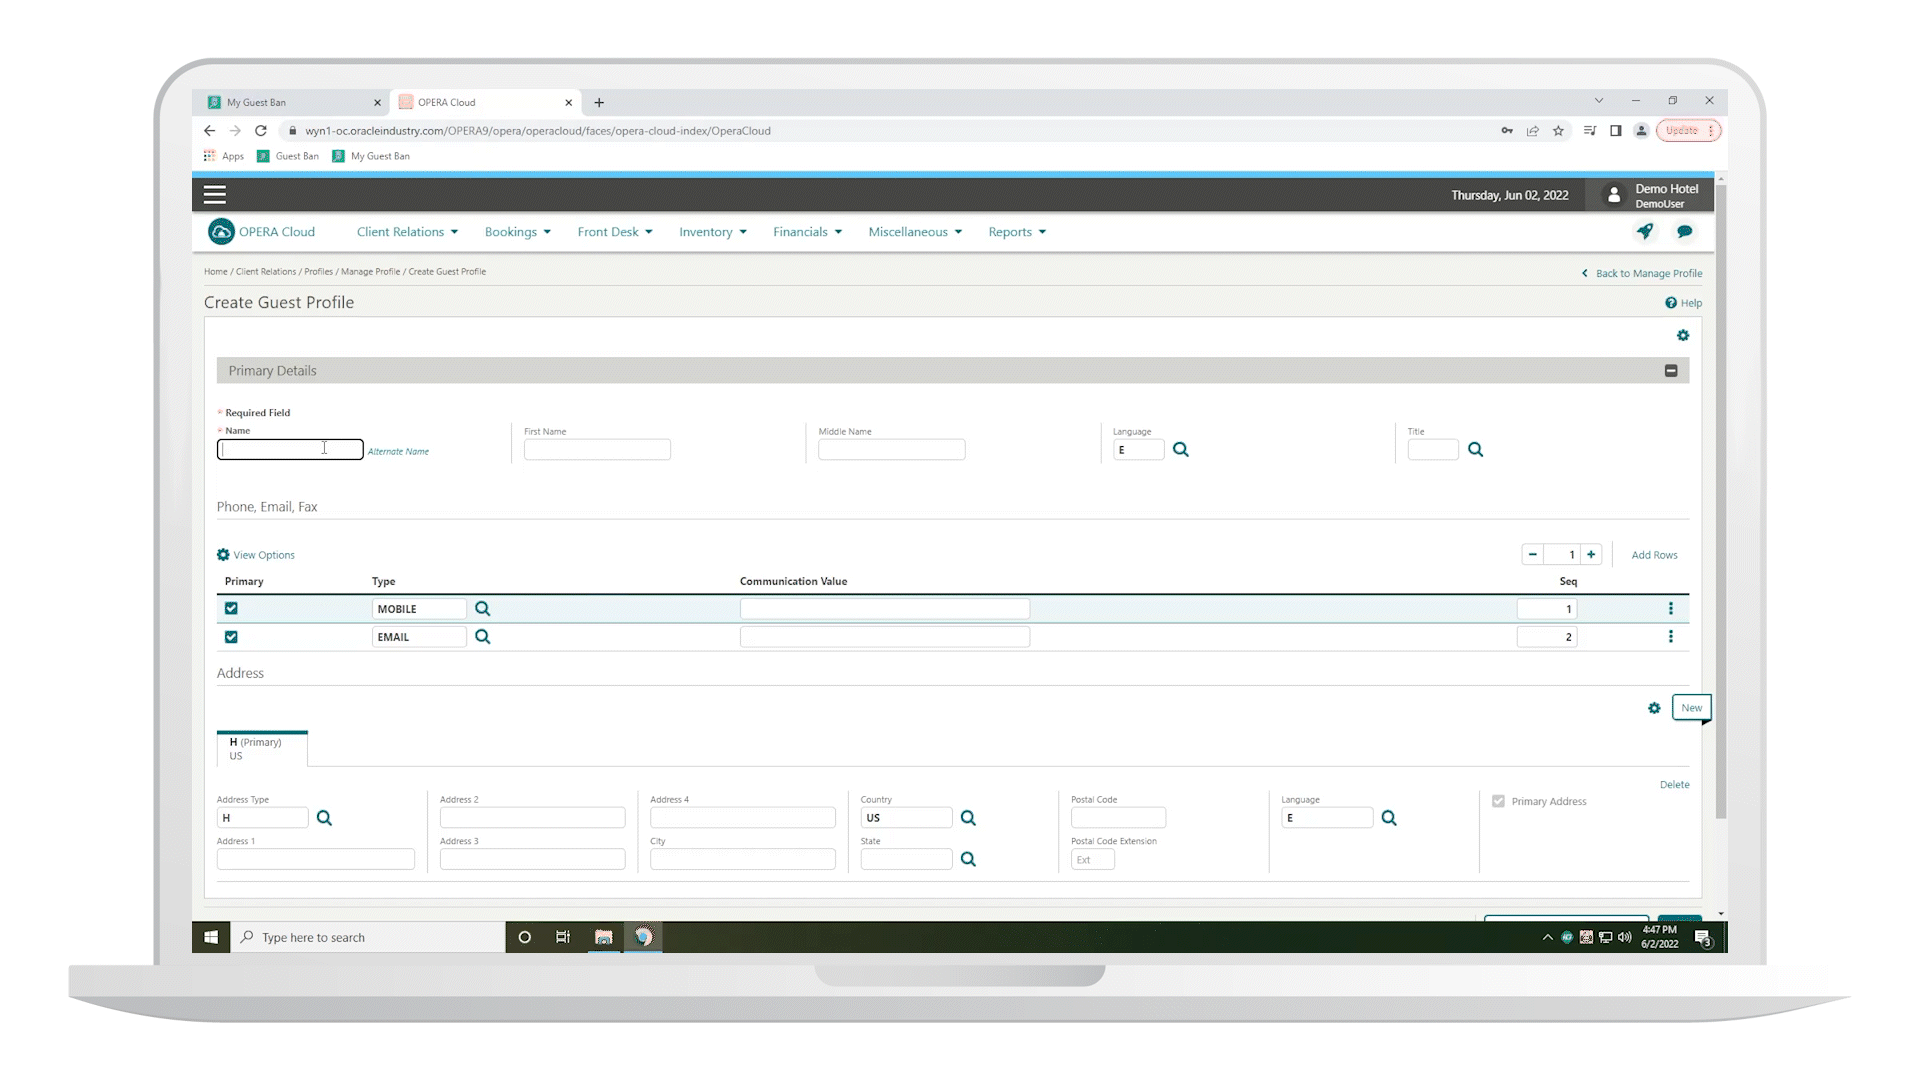Open the chat messages icon
The height and width of the screenshot is (1080, 1920).
[1685, 231]
